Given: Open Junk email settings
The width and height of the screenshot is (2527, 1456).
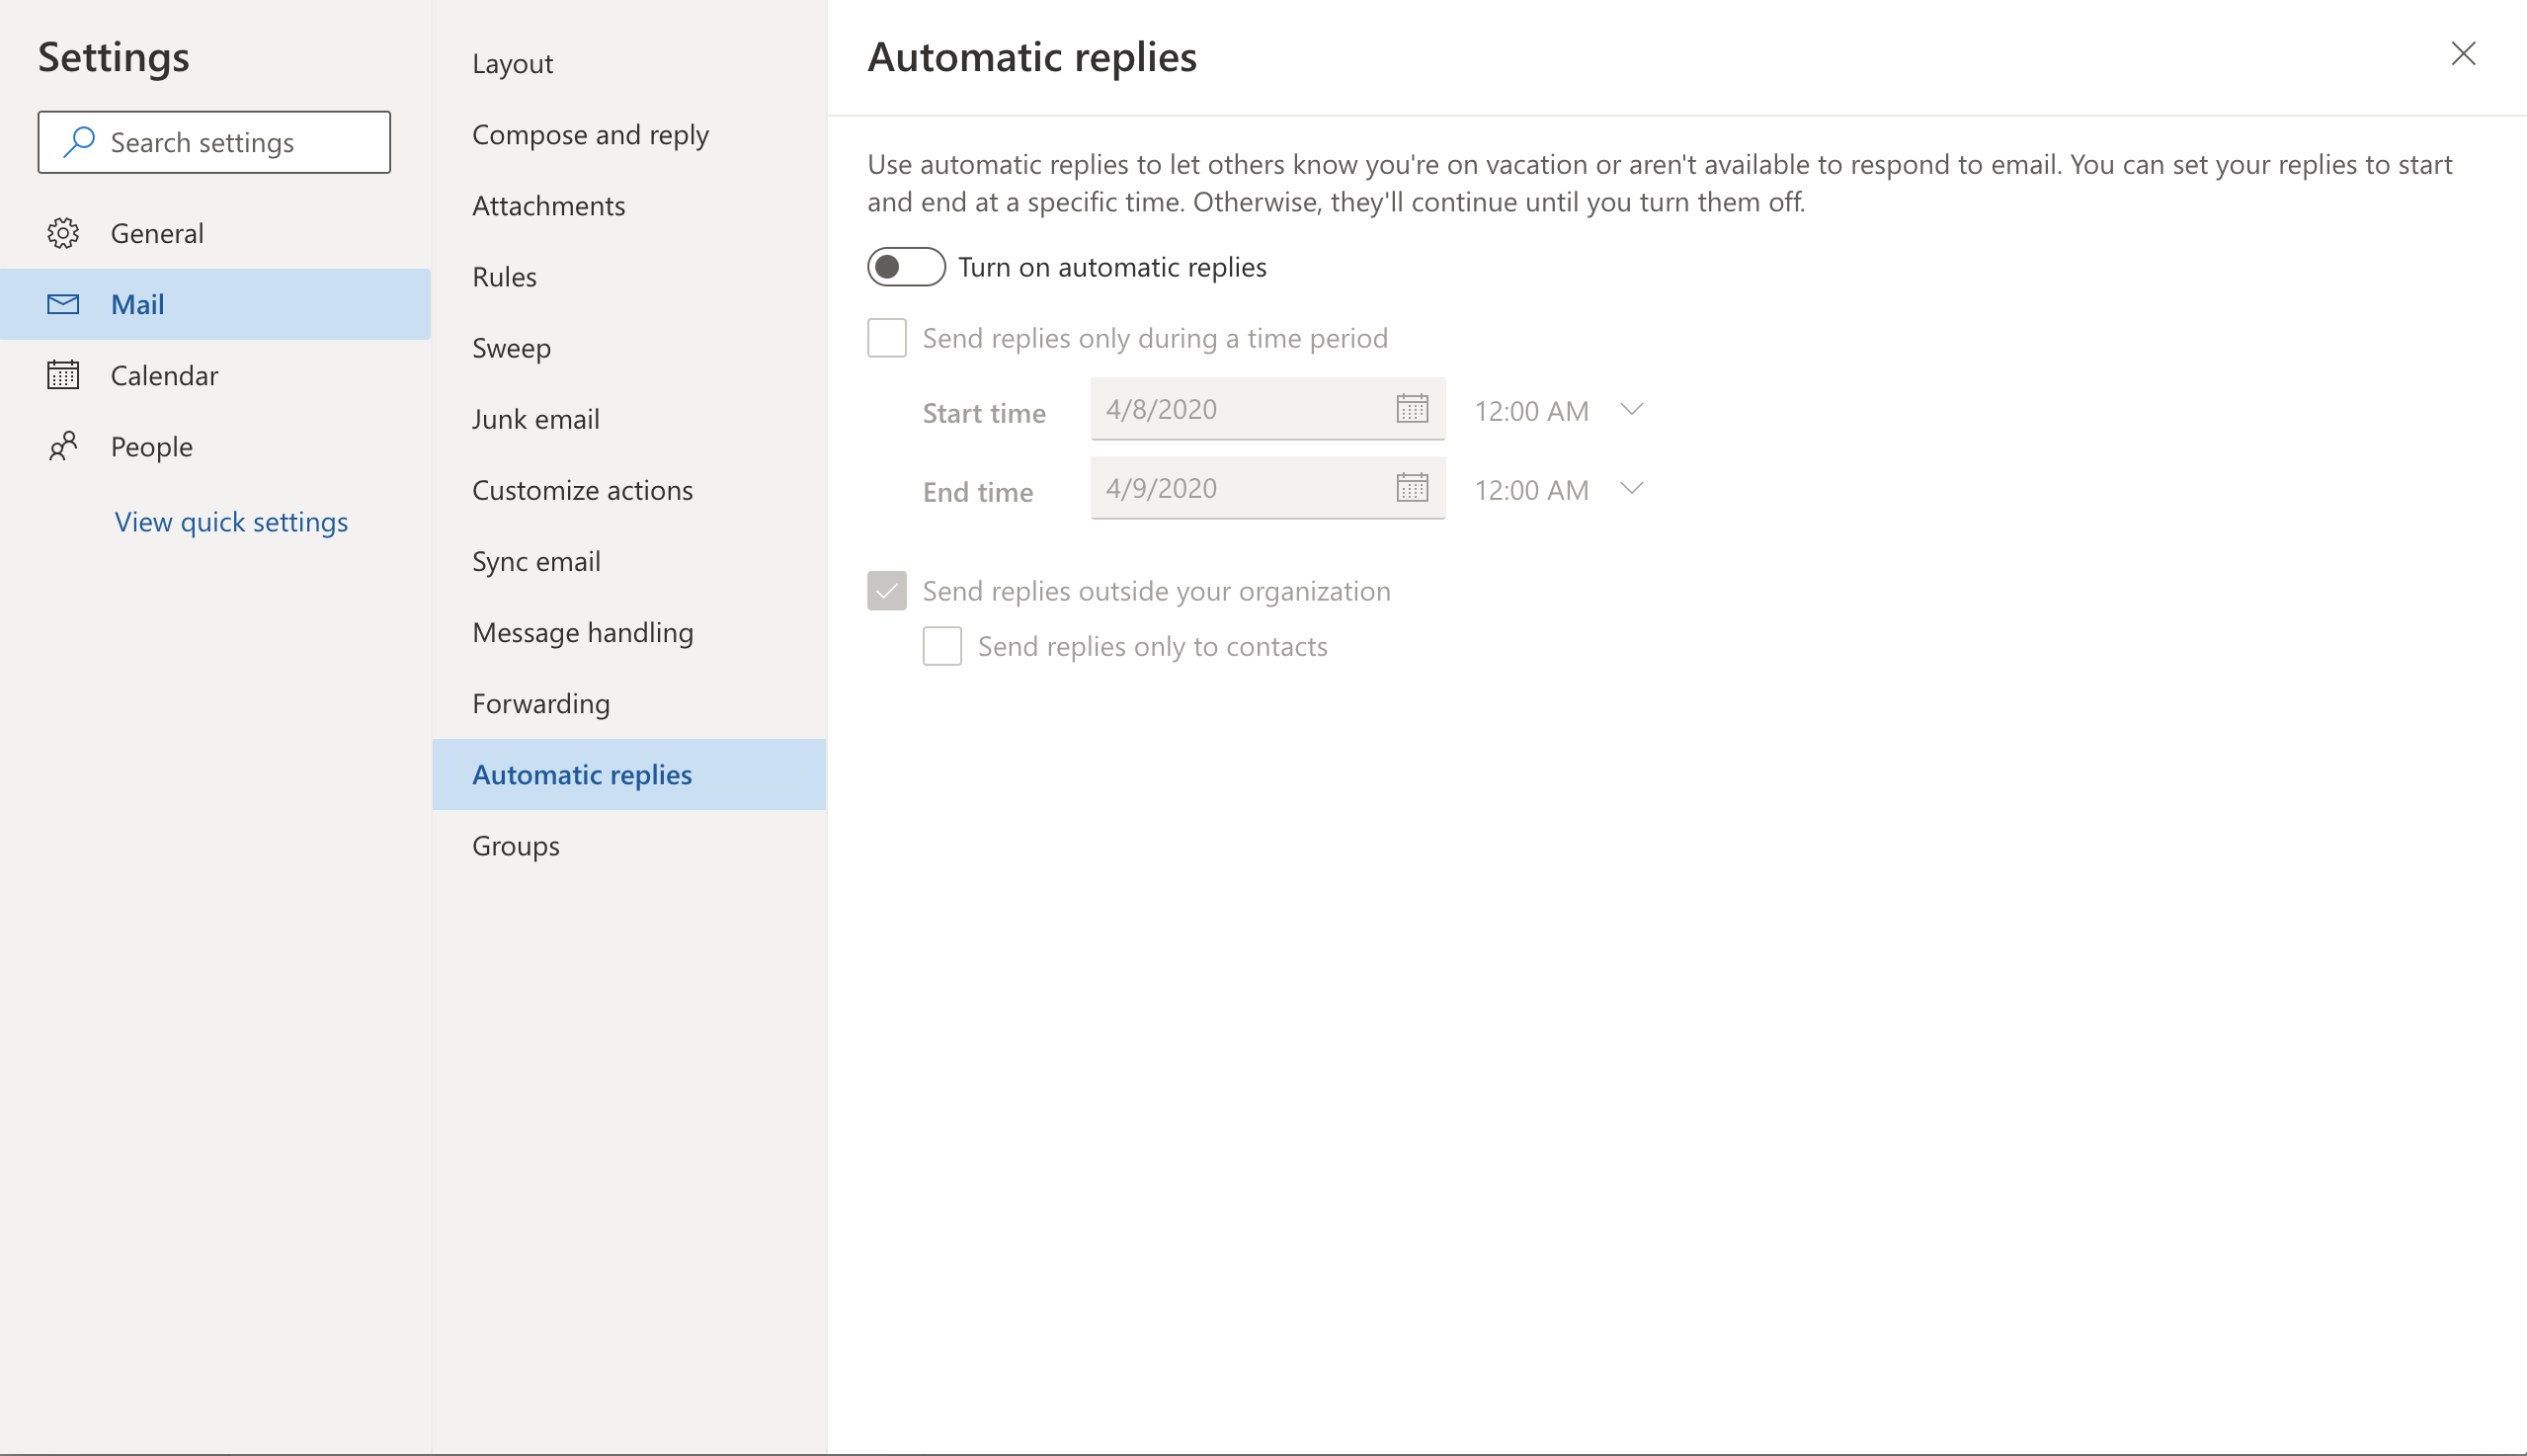Looking at the screenshot, I should tap(629, 418).
